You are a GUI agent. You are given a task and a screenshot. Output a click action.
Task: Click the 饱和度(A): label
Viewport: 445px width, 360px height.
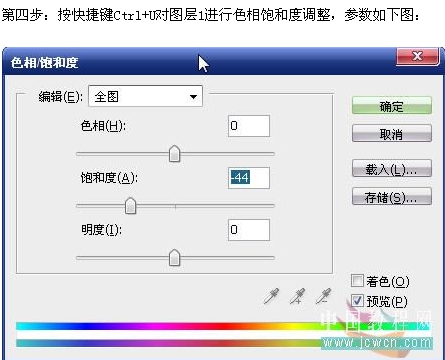coord(109,178)
